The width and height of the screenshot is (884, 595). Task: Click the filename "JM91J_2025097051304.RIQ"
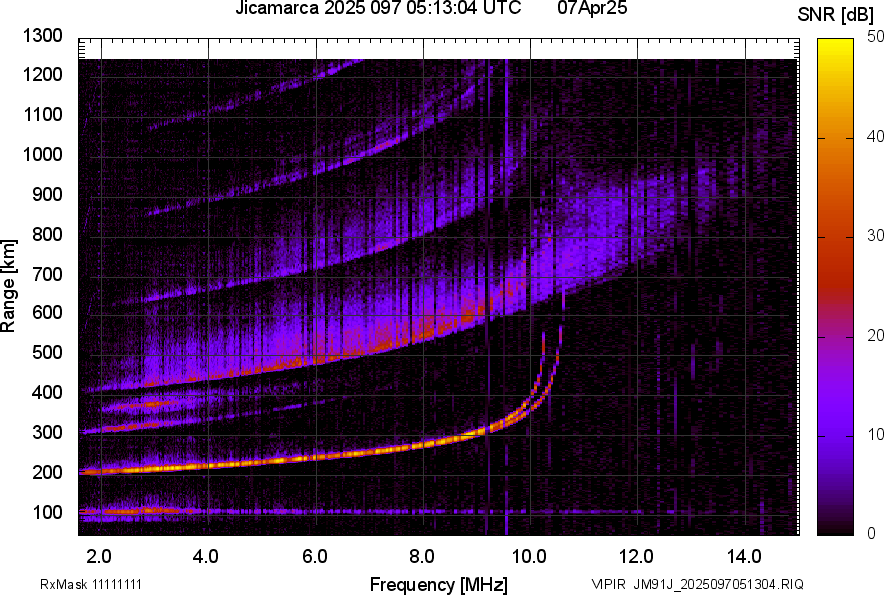point(718,584)
